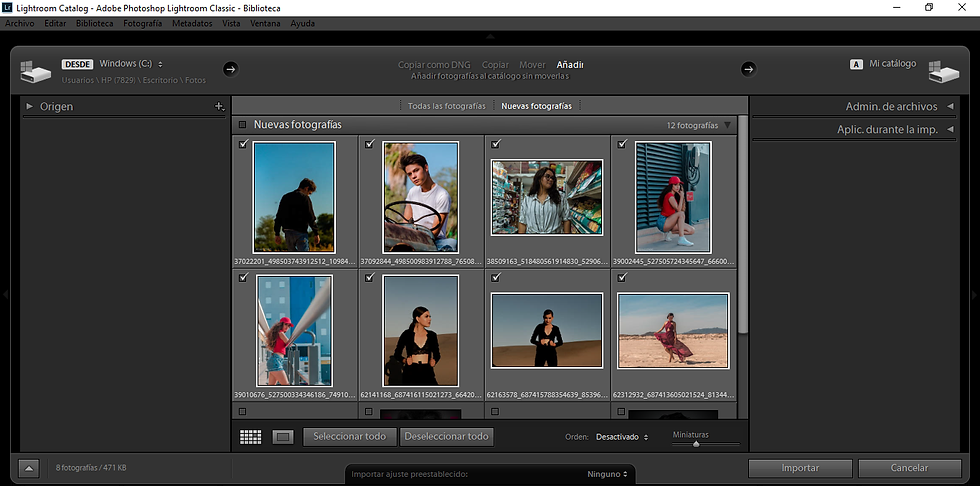Click the Cancelar button
Viewport: 980px width, 486px height.
[909, 468]
